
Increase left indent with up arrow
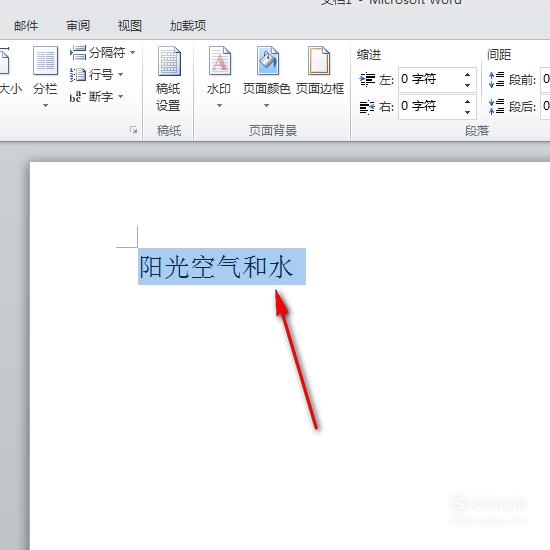point(468,75)
